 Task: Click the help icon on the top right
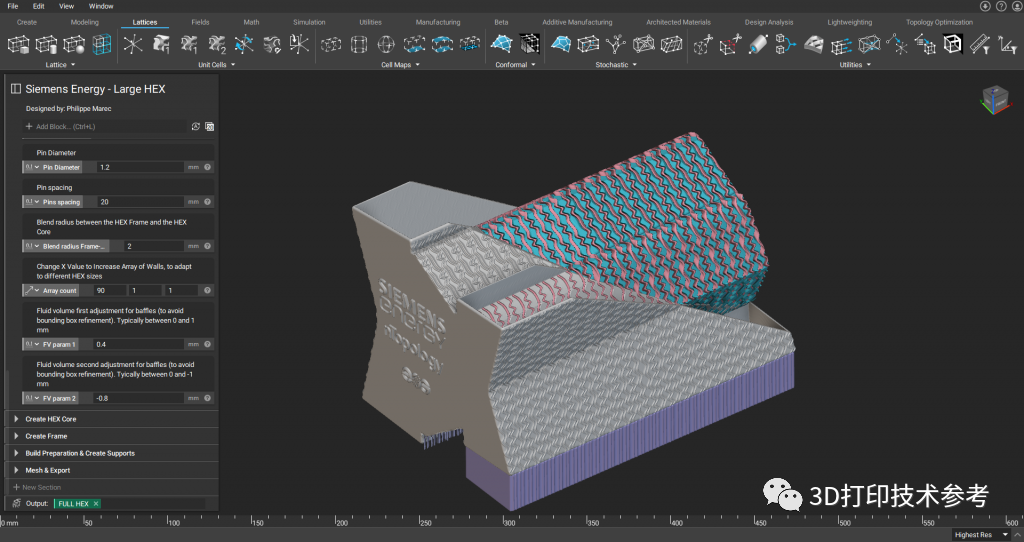pyautogui.click(x=1000, y=6)
